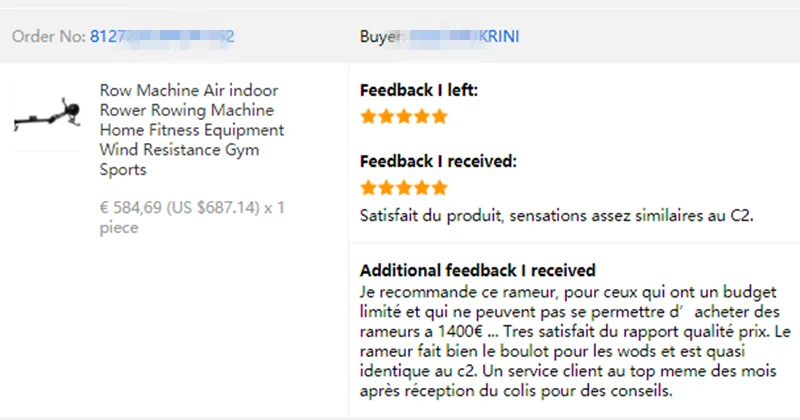The height and width of the screenshot is (420, 800).
Task: Open the buyer profile link ending KRINI
Action: click(x=464, y=37)
